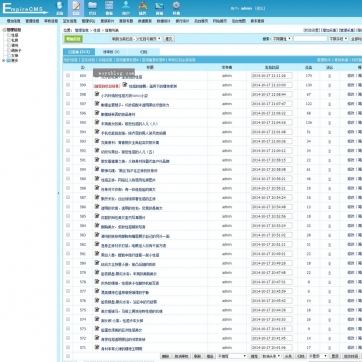Click the title icon in row ID 594

[97, 132]
